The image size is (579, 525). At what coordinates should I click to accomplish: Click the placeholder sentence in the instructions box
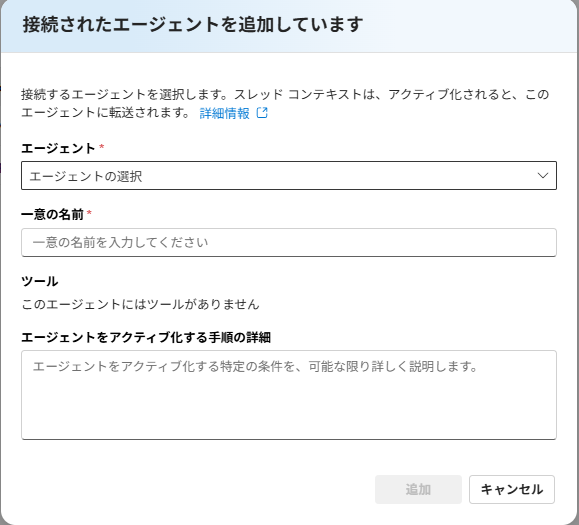(x=255, y=367)
